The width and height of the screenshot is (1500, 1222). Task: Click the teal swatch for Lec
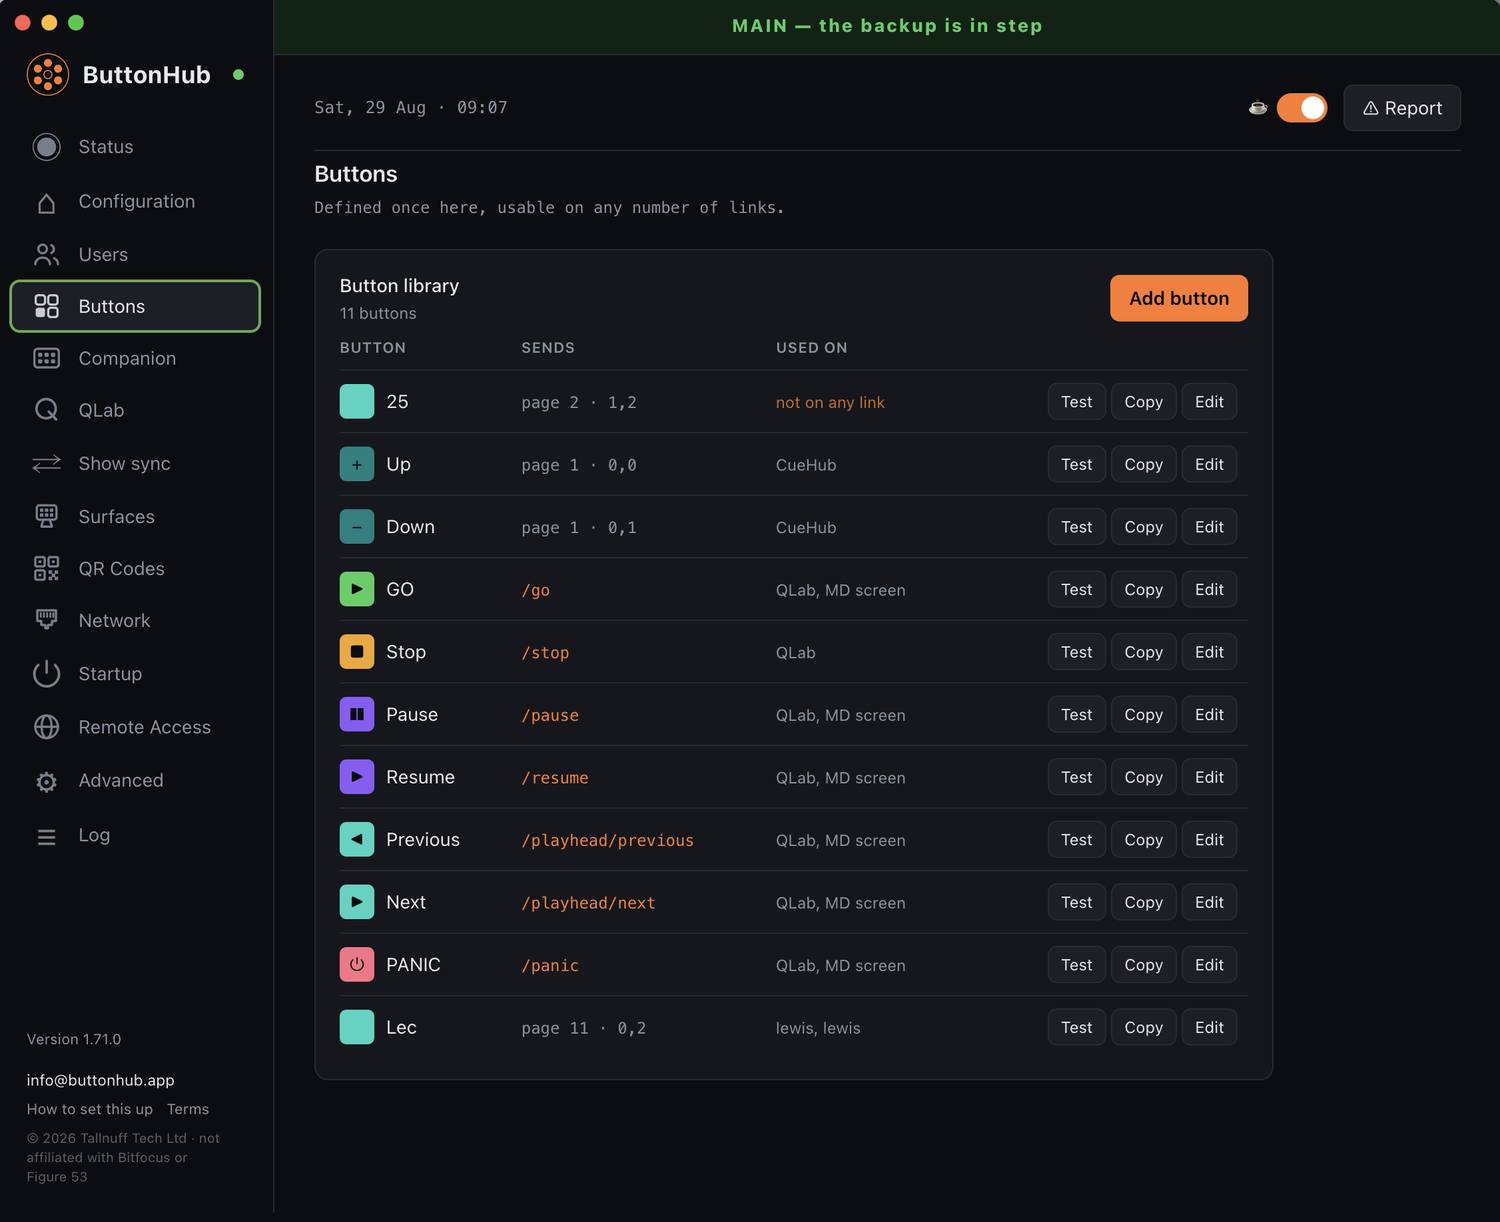click(357, 1027)
